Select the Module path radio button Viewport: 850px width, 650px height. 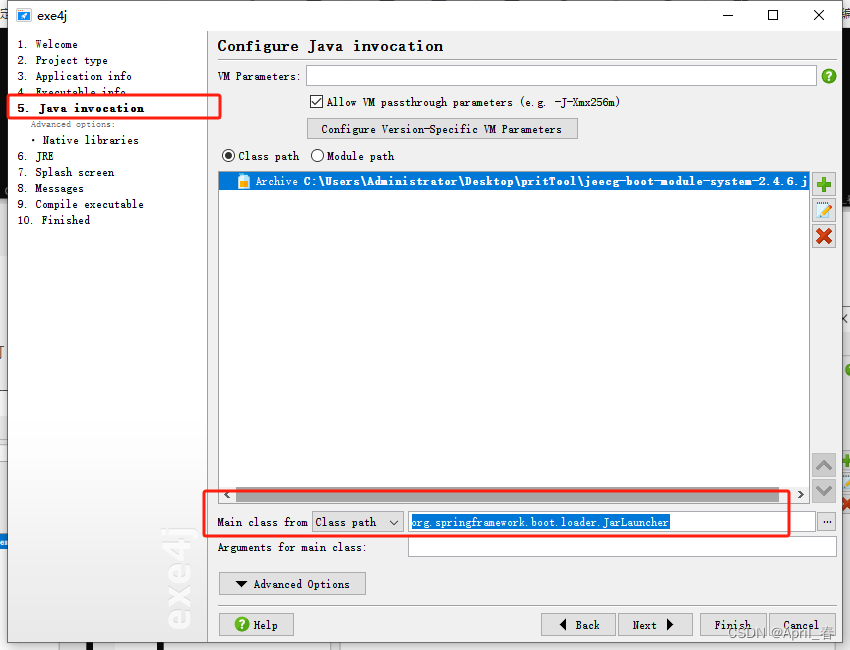click(x=317, y=156)
